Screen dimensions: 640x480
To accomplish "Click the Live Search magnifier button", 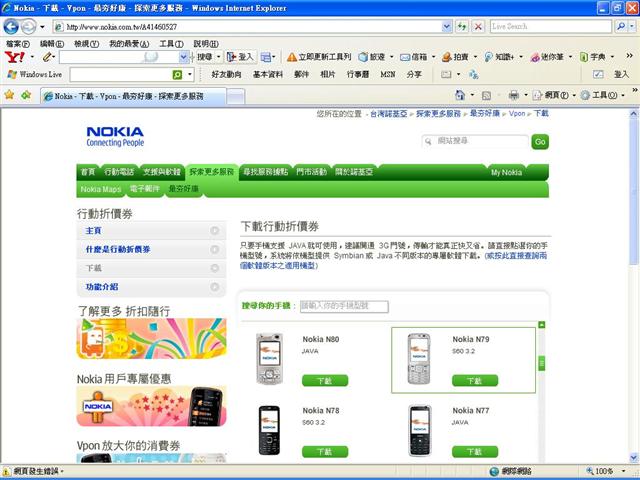I will point(621,27).
